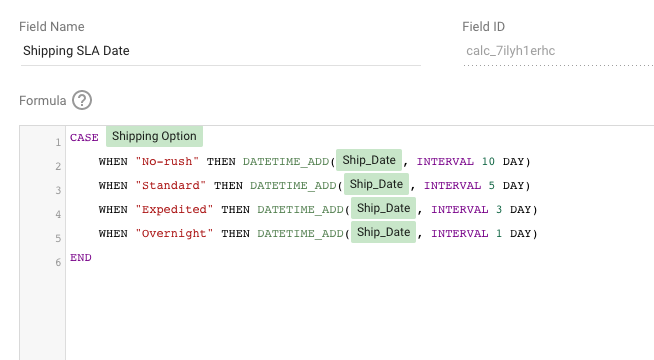Click DAY) at end of Standard line
This screenshot has width=654, height=360.
(x=516, y=186)
